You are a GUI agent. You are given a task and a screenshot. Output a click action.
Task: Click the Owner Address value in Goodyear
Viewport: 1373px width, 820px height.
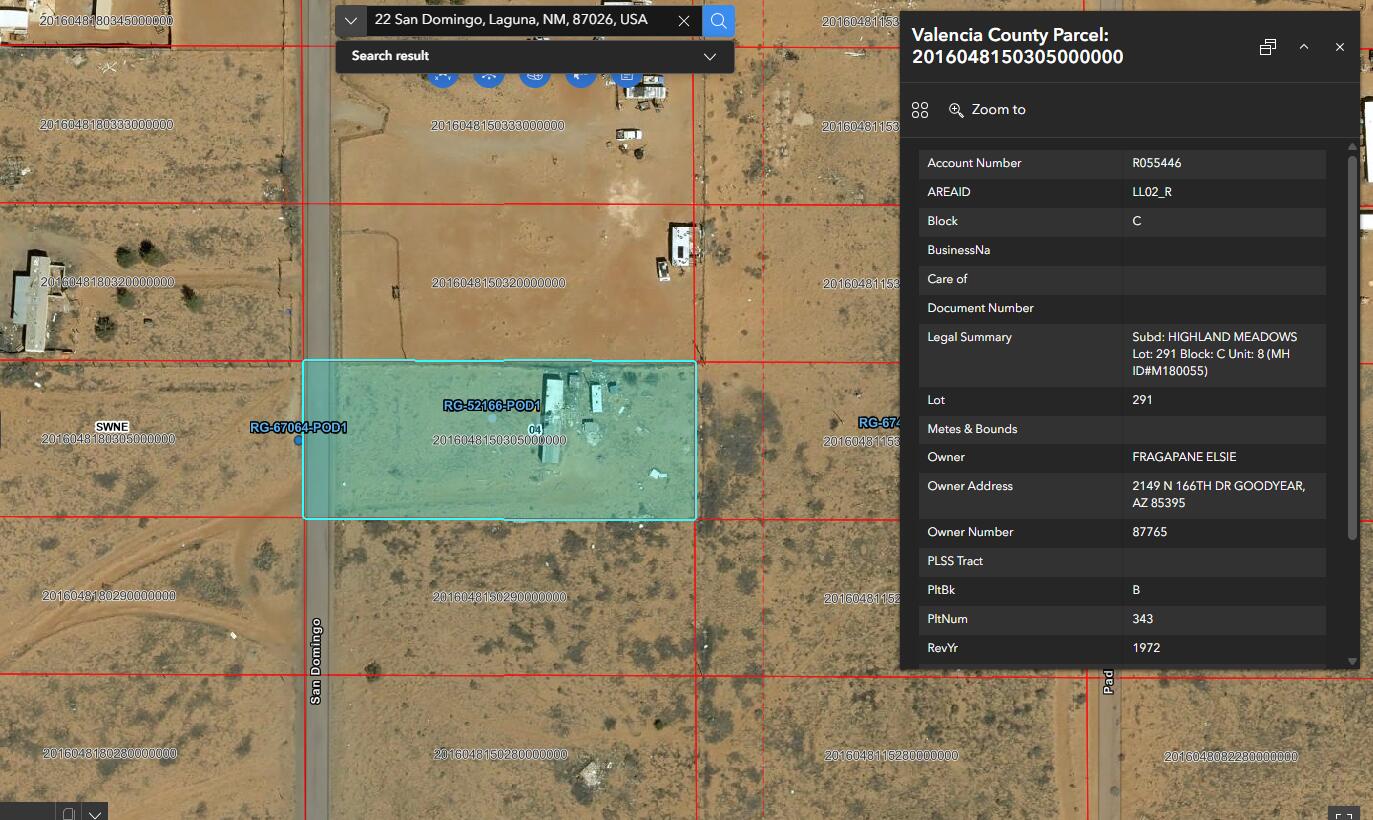(x=1219, y=494)
